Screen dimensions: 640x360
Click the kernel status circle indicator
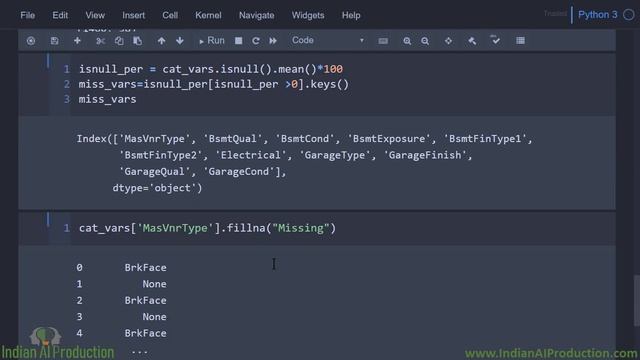[x=629, y=15]
